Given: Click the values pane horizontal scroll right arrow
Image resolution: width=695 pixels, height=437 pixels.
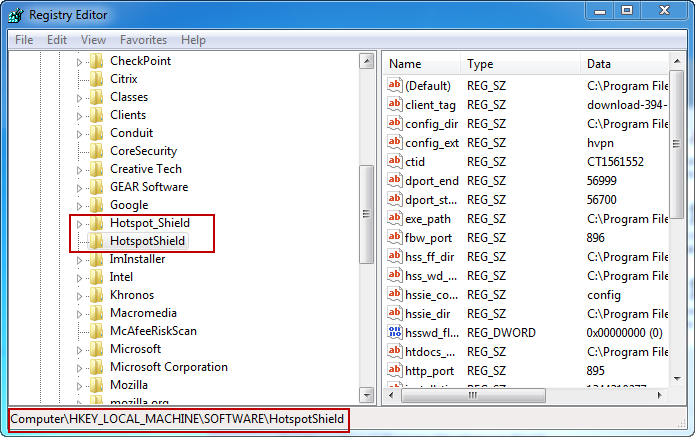Looking at the screenshot, I should pos(660,395).
